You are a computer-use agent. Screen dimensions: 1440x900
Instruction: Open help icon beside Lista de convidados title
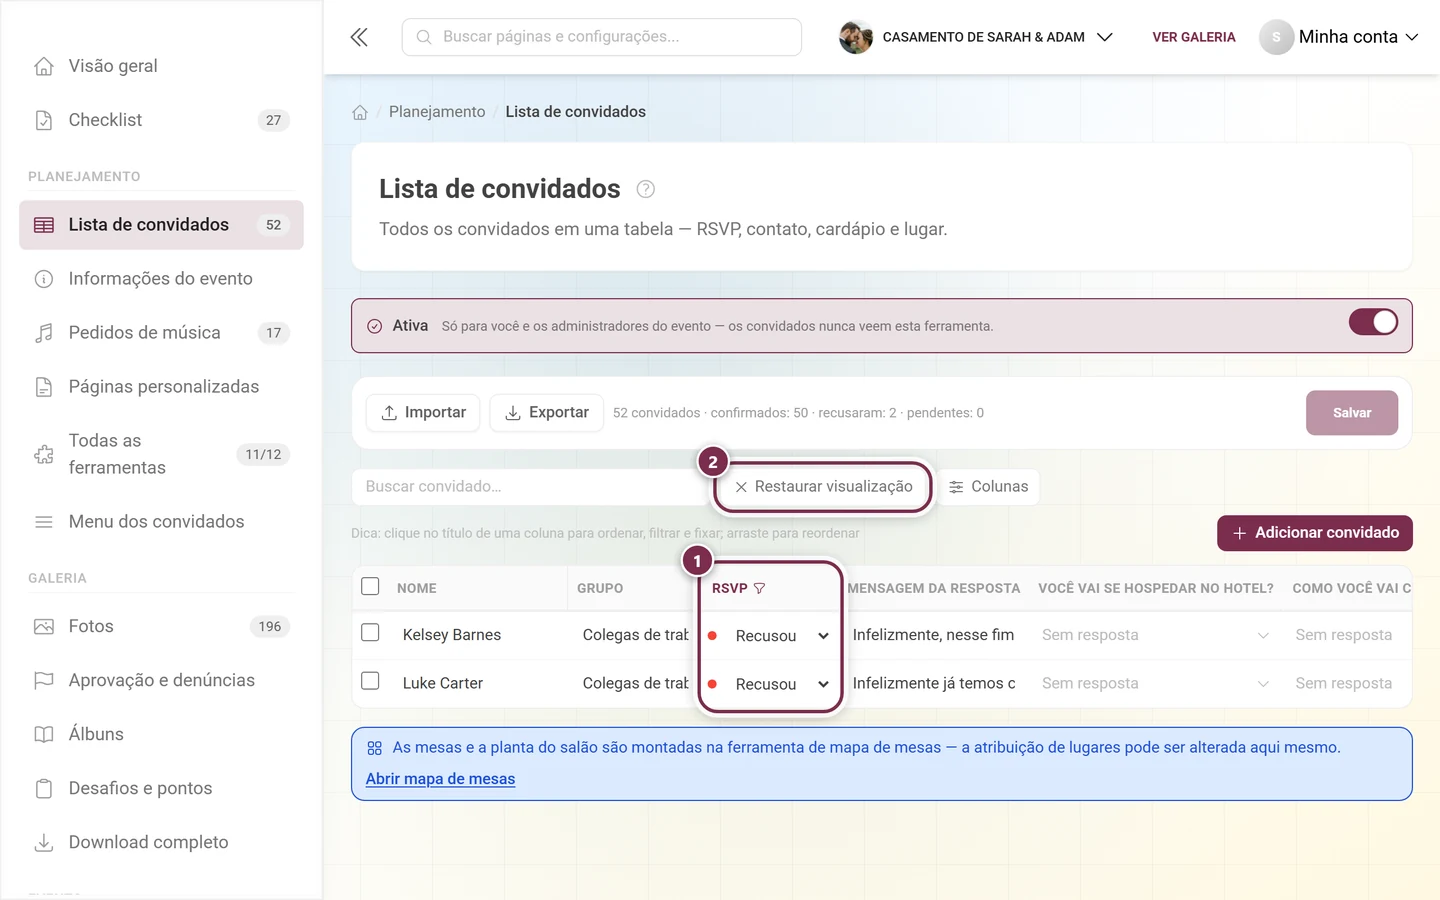pos(646,189)
